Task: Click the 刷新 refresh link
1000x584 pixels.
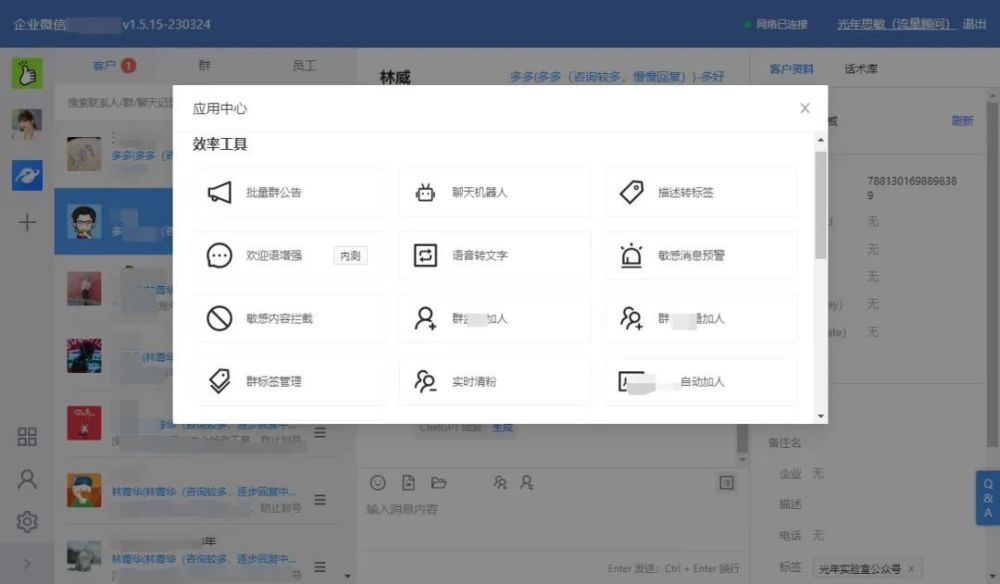Action: pos(962,118)
